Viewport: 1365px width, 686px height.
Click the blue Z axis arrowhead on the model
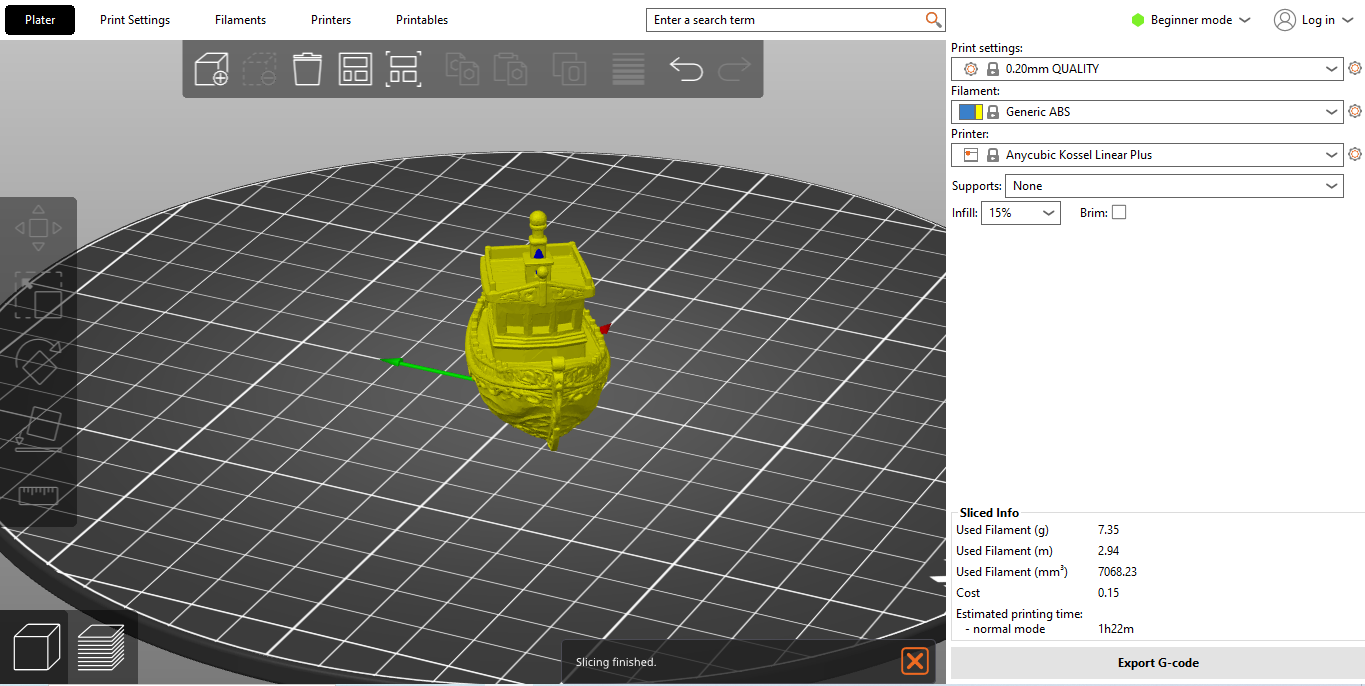coord(541,254)
